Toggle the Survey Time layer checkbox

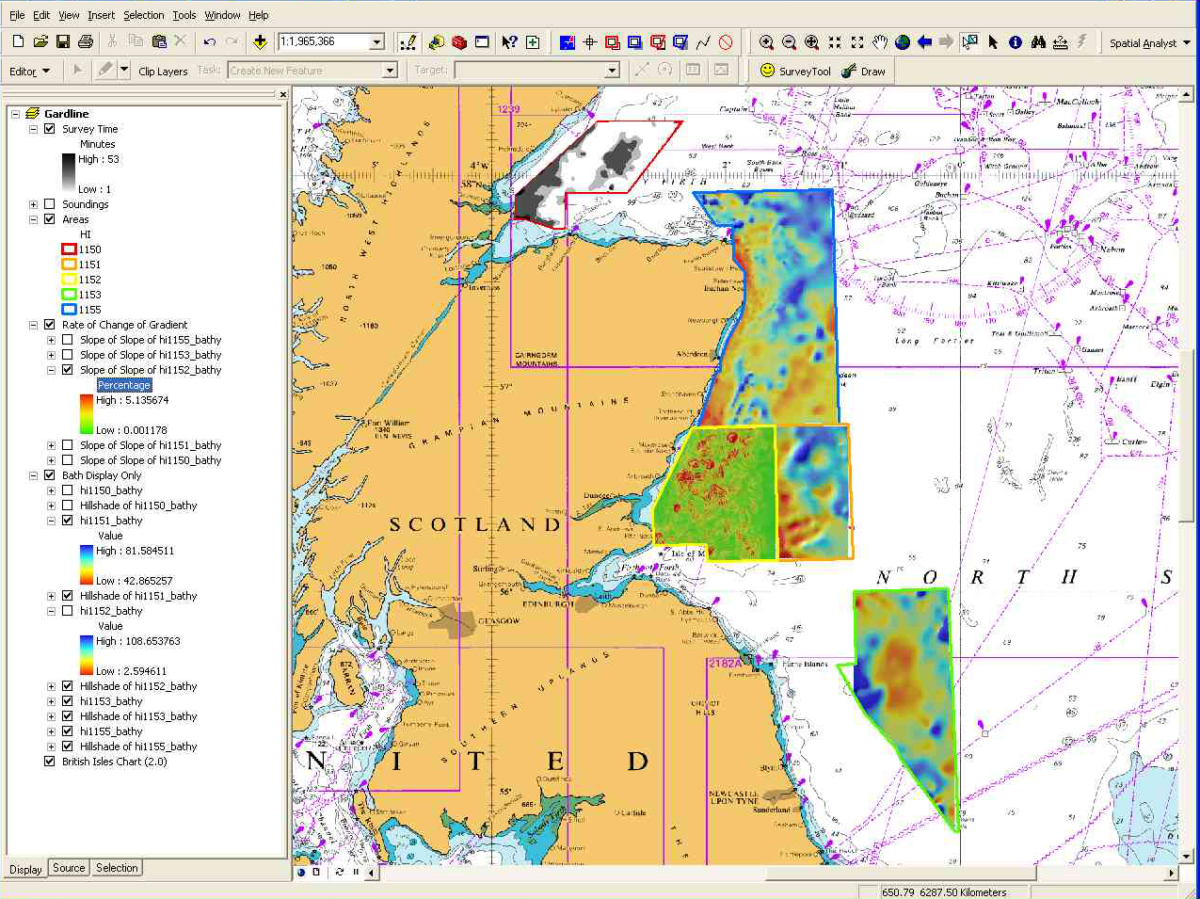[x=50, y=129]
